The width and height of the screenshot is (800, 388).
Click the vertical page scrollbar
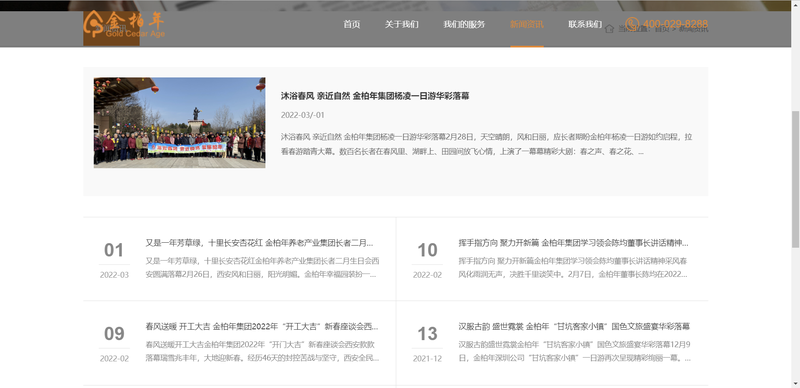pos(795,194)
